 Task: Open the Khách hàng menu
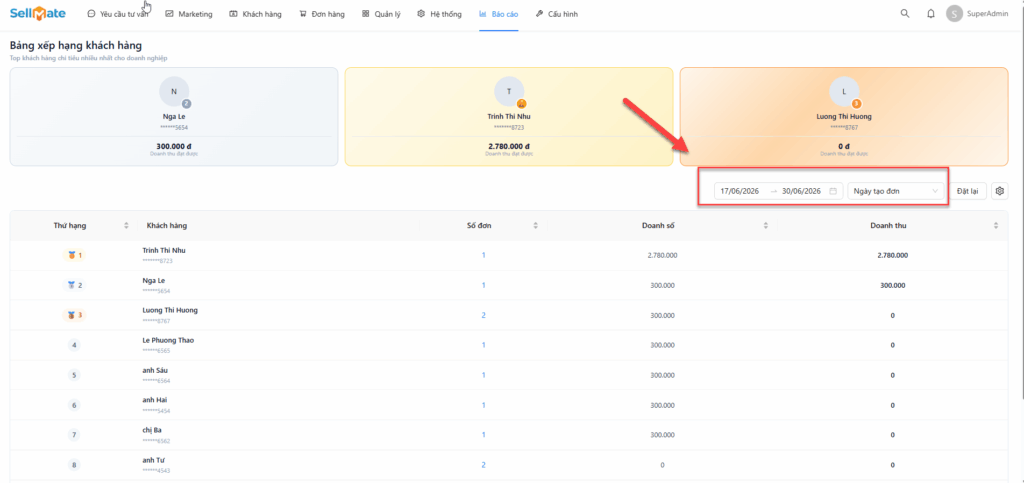click(x=256, y=14)
